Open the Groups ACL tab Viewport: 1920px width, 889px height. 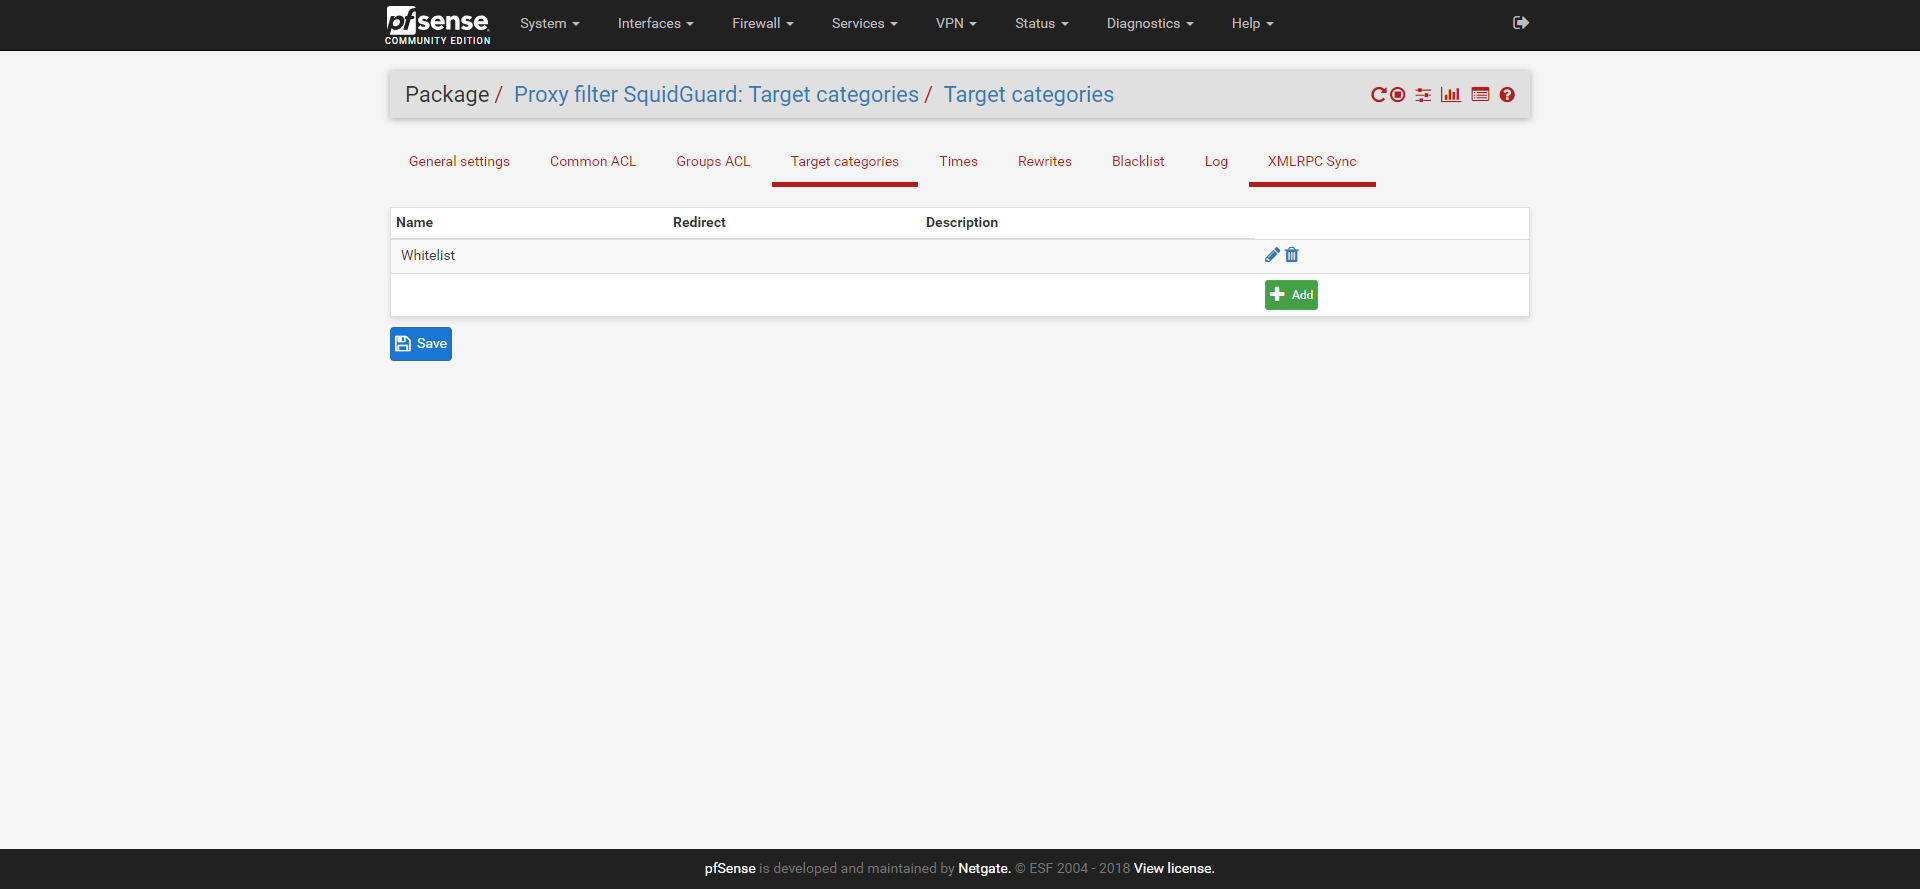[x=713, y=162]
